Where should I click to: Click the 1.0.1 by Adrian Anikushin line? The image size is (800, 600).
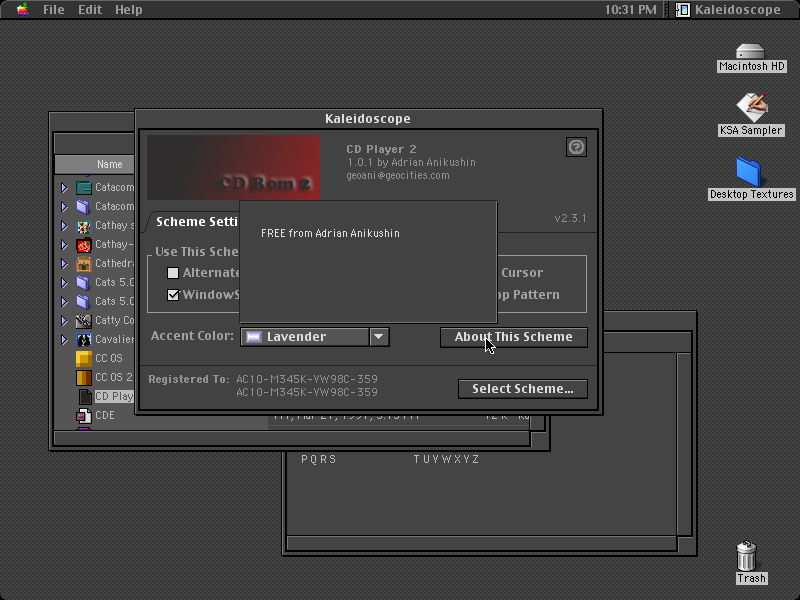click(x=411, y=162)
